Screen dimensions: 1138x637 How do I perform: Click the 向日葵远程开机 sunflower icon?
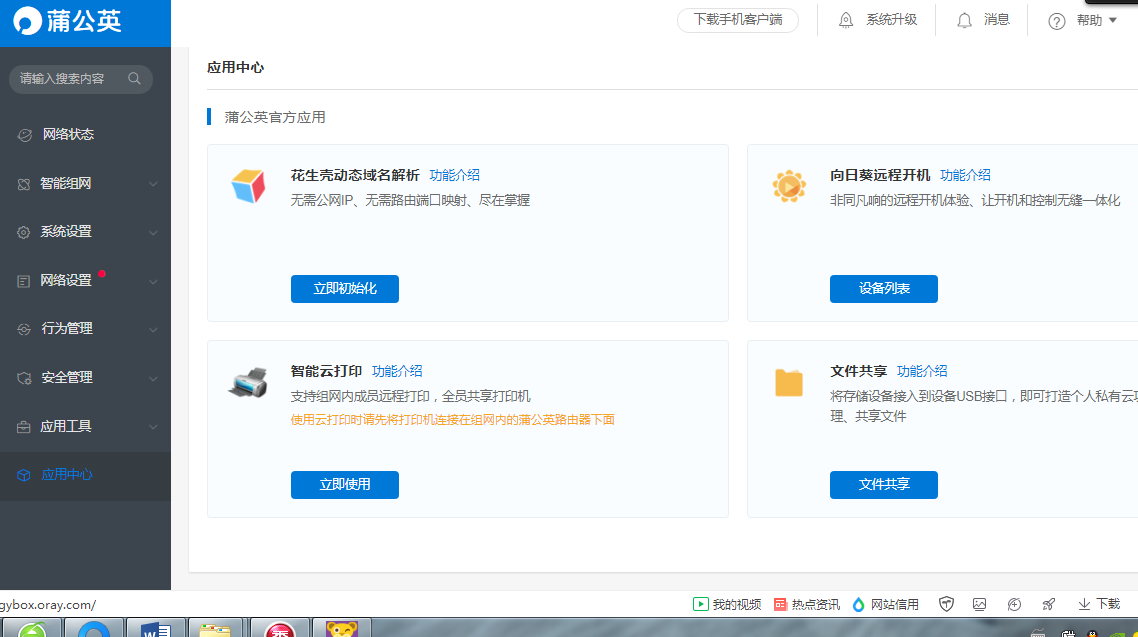(x=789, y=185)
